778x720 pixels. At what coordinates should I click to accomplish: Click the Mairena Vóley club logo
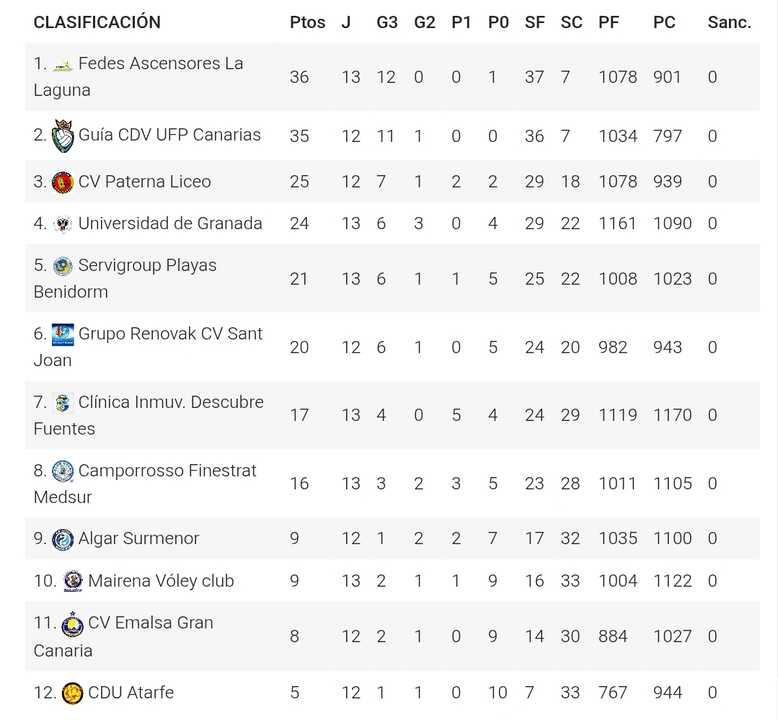coord(73,581)
